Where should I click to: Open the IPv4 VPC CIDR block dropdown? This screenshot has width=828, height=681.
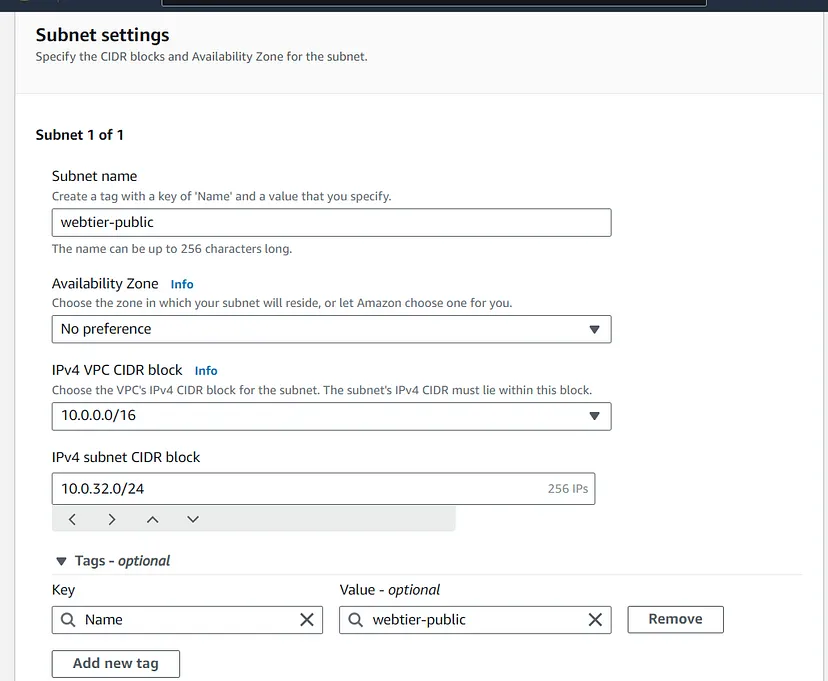330,416
